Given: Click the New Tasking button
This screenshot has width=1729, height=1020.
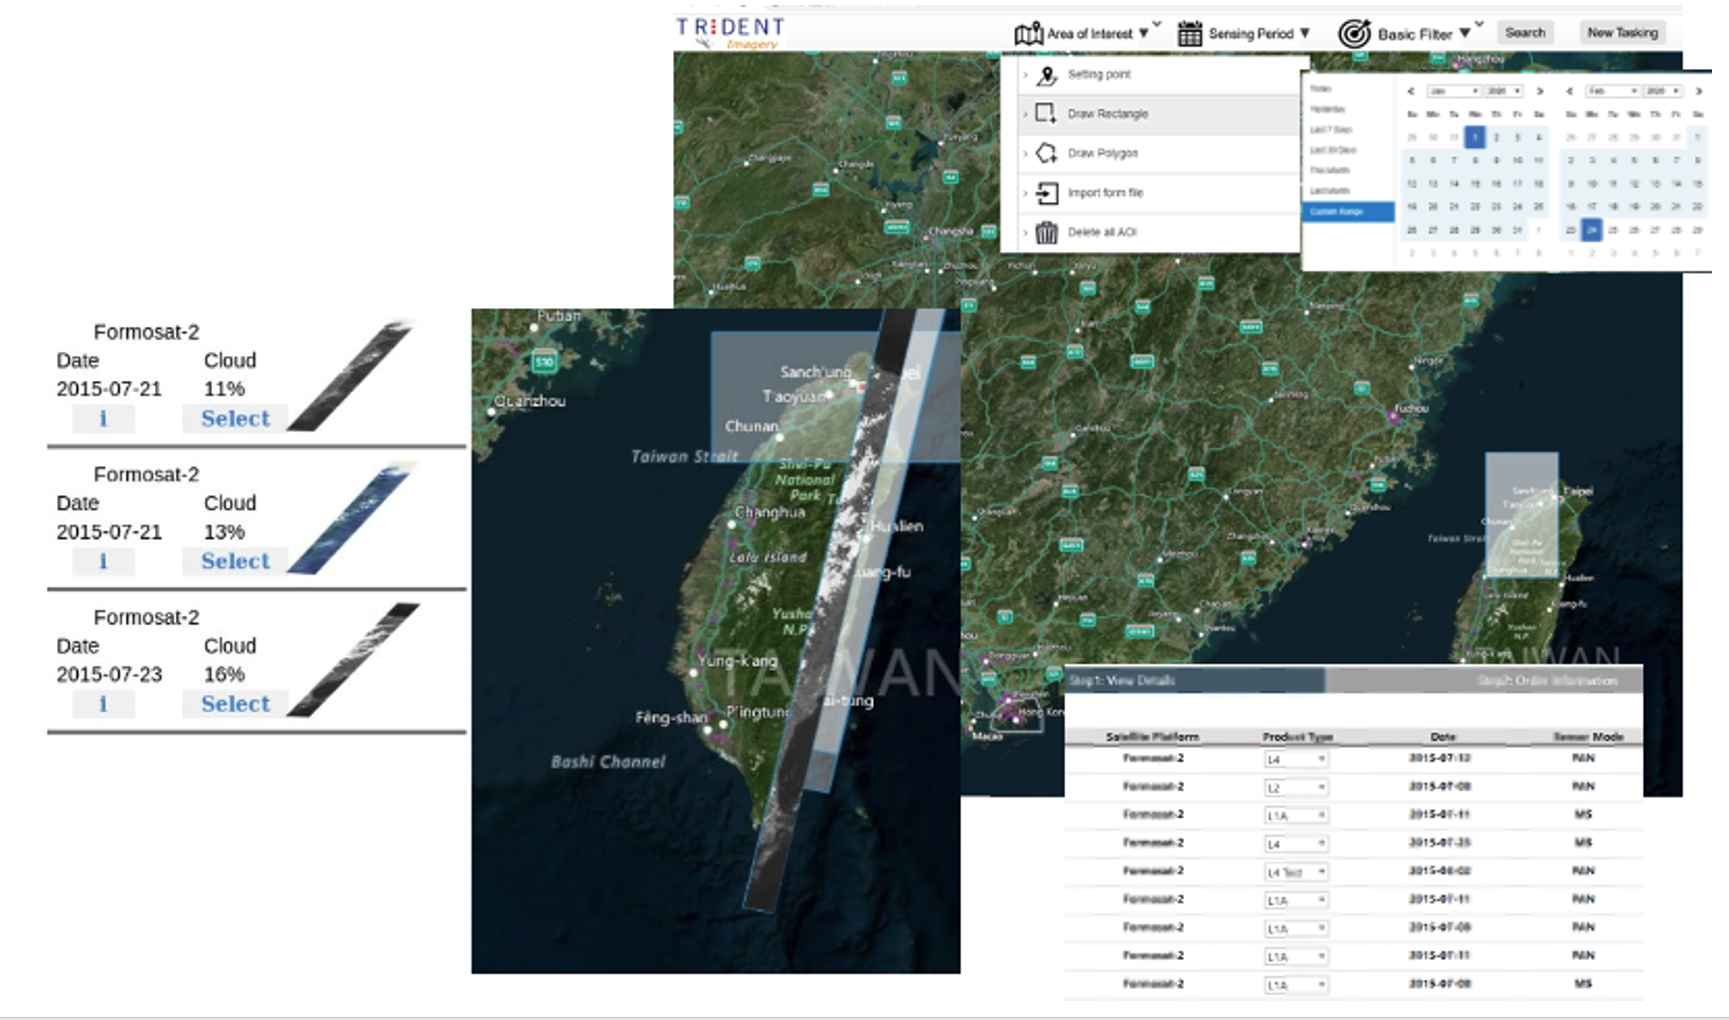Looking at the screenshot, I should coord(1622,33).
